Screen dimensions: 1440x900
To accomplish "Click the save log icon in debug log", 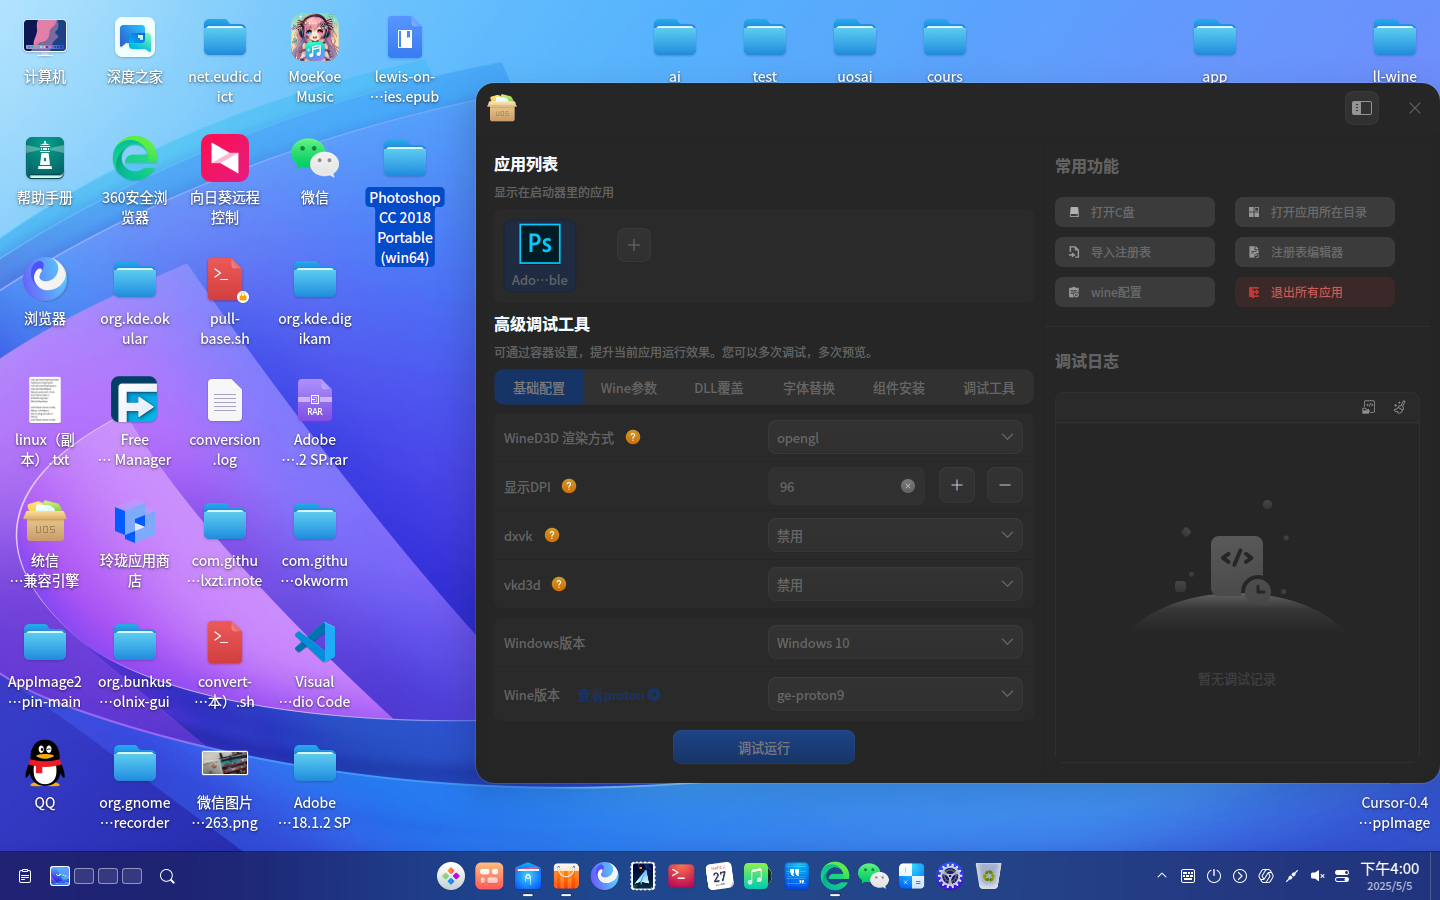I will (x=1369, y=407).
